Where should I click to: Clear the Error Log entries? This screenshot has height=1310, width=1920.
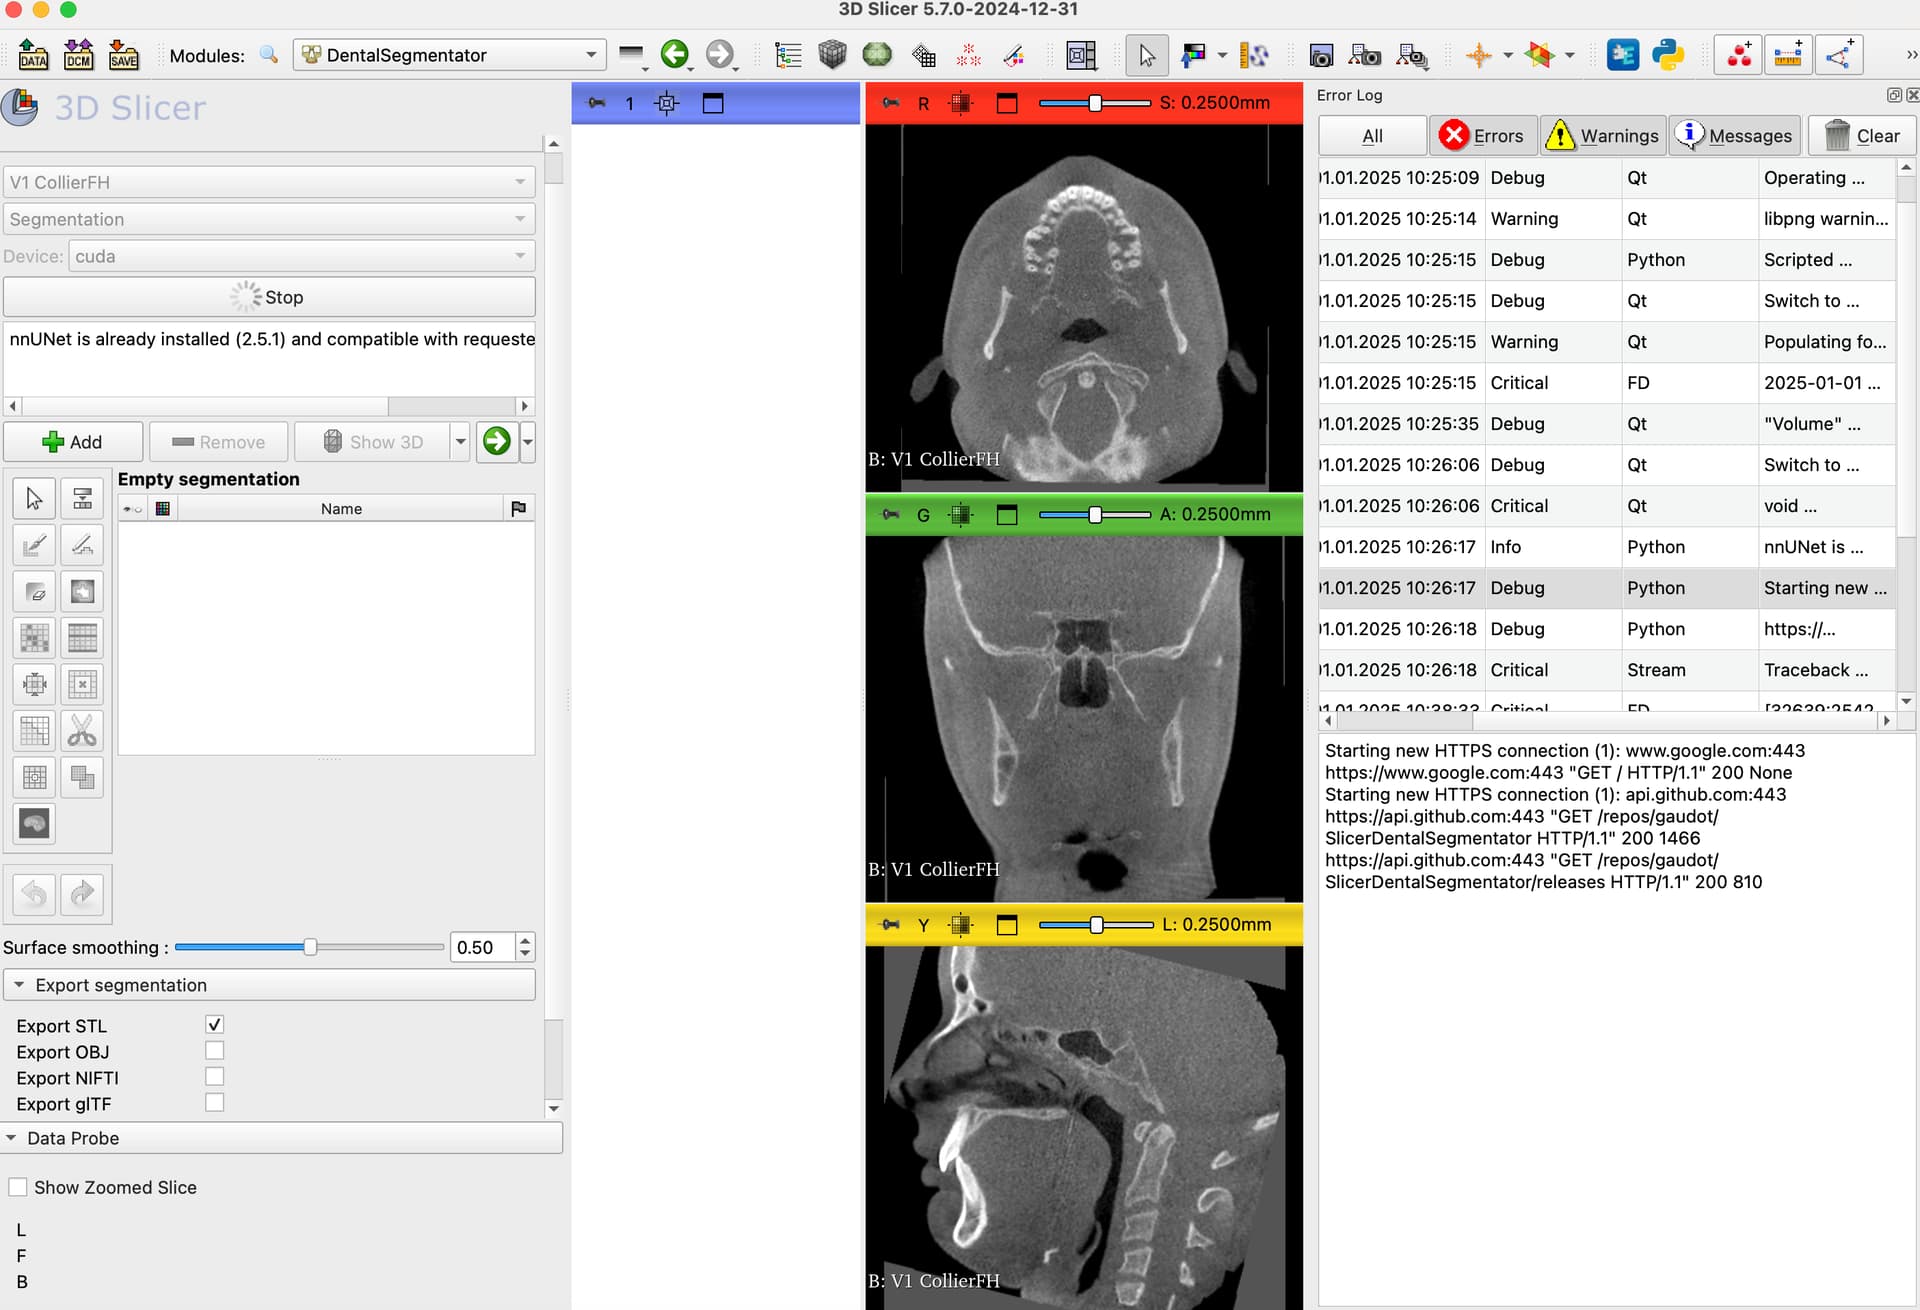click(1861, 135)
